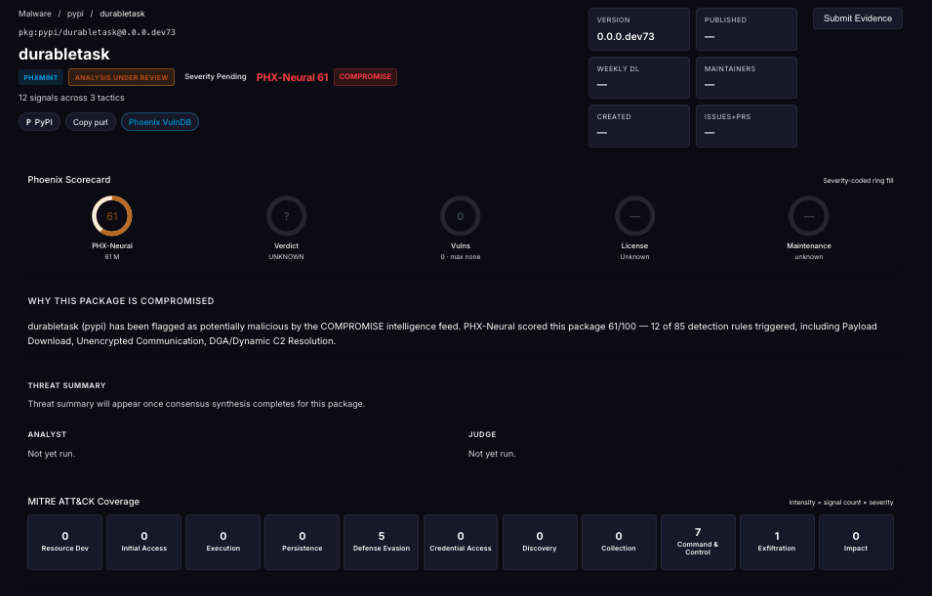Select the Impact ATT&CK tile

pos(856,542)
